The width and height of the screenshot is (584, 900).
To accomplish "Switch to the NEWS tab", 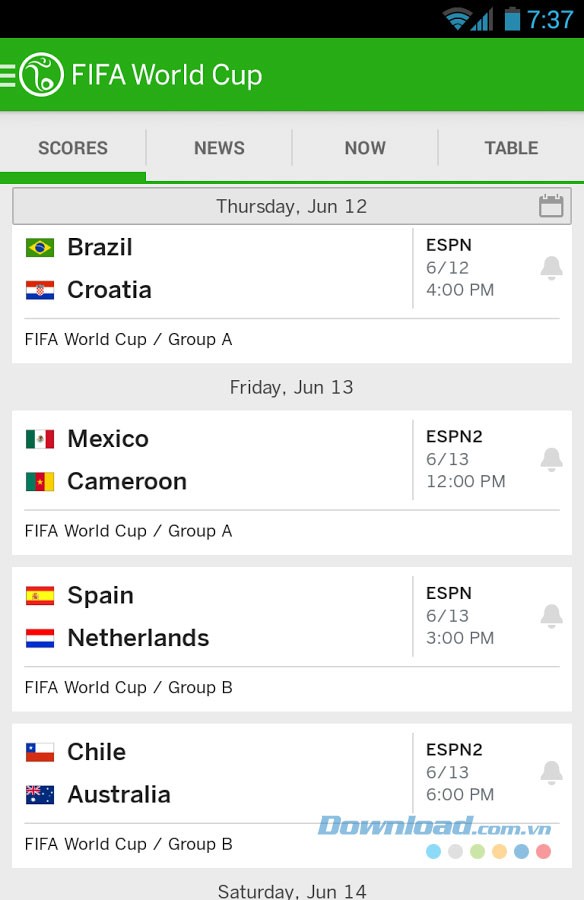I will click(218, 148).
